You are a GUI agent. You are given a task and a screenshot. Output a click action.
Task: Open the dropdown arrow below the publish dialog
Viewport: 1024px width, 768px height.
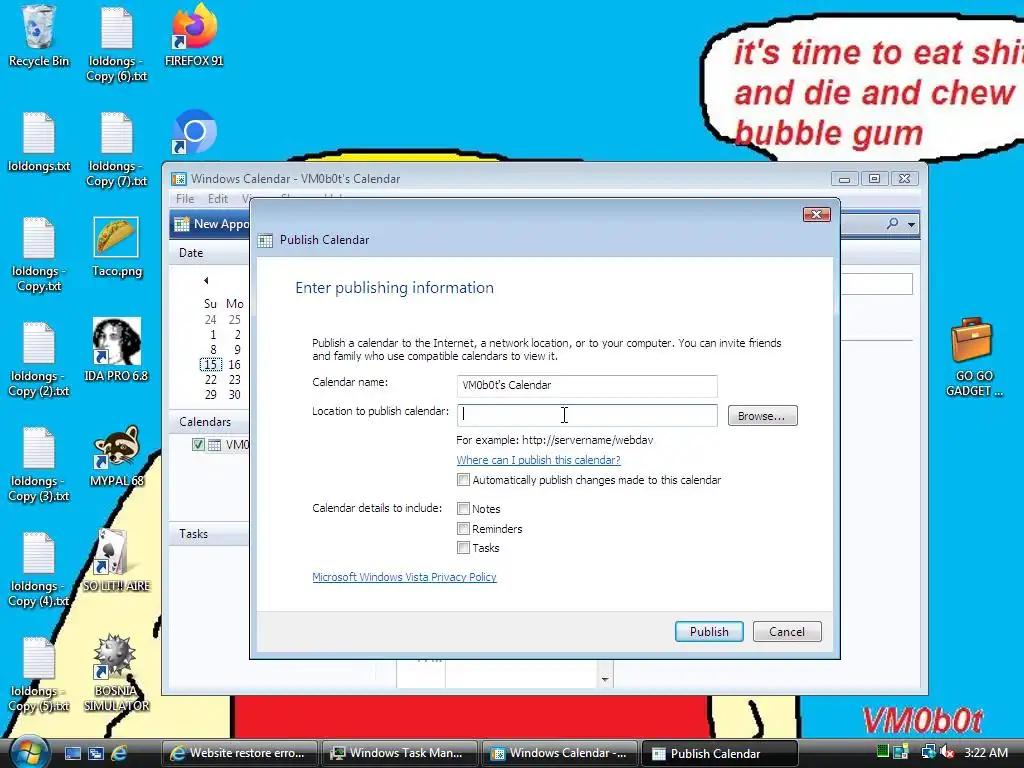[605, 679]
